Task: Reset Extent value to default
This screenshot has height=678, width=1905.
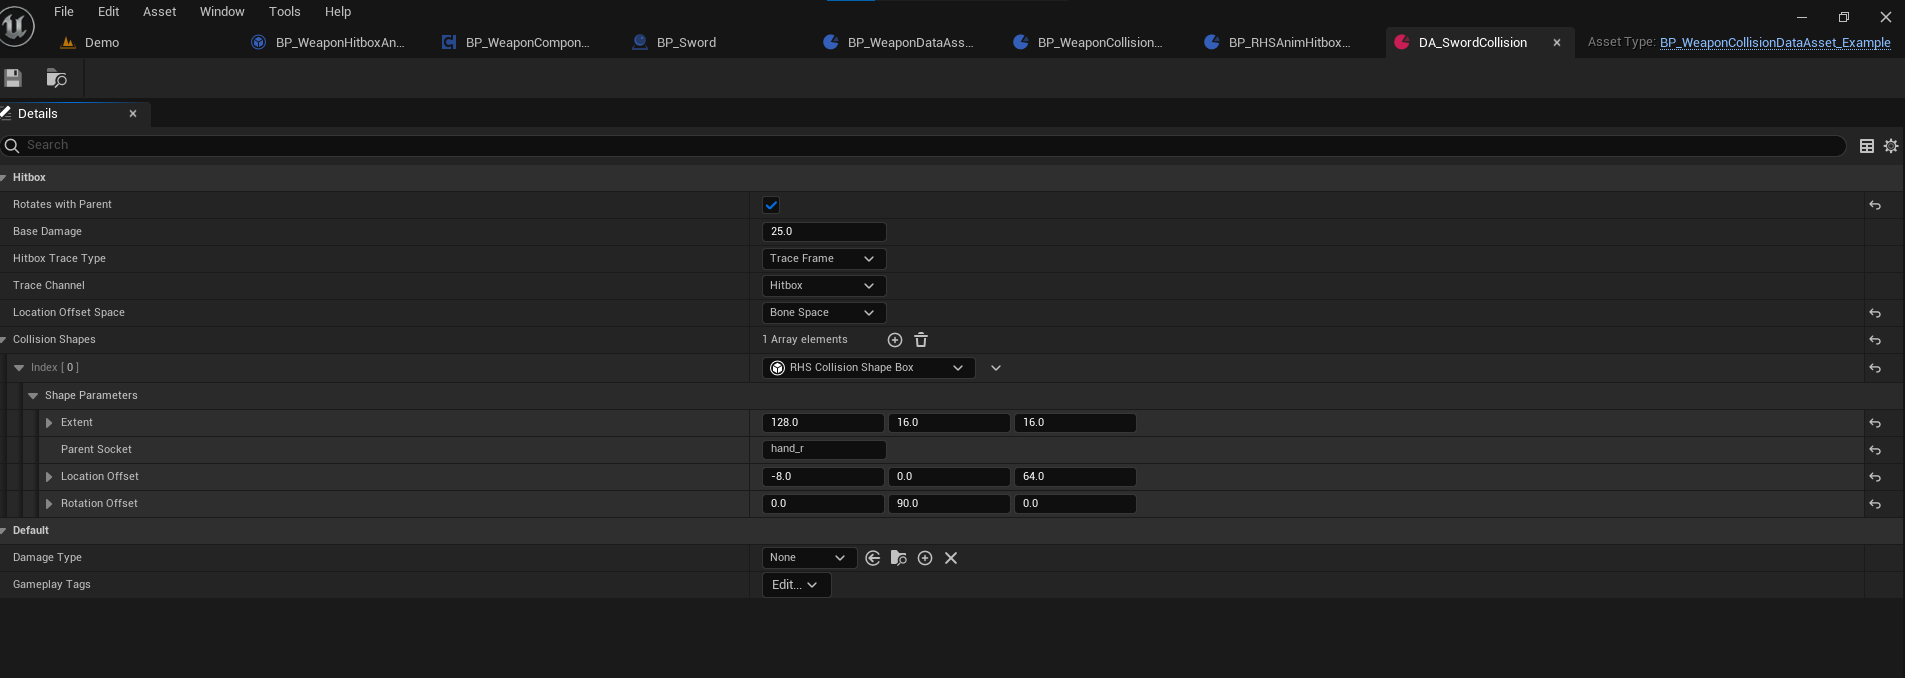Action: point(1875,423)
